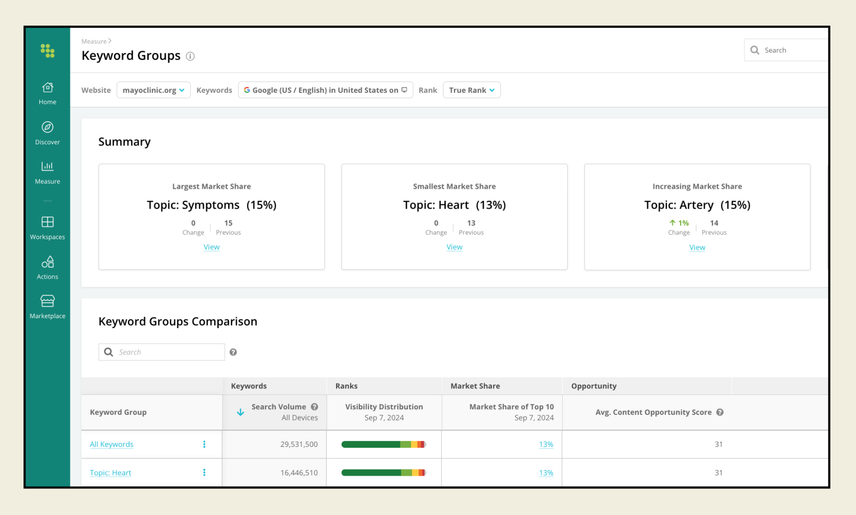The image size is (856, 515).
Task: Click Market Share of Top 10 header
Action: [512, 407]
